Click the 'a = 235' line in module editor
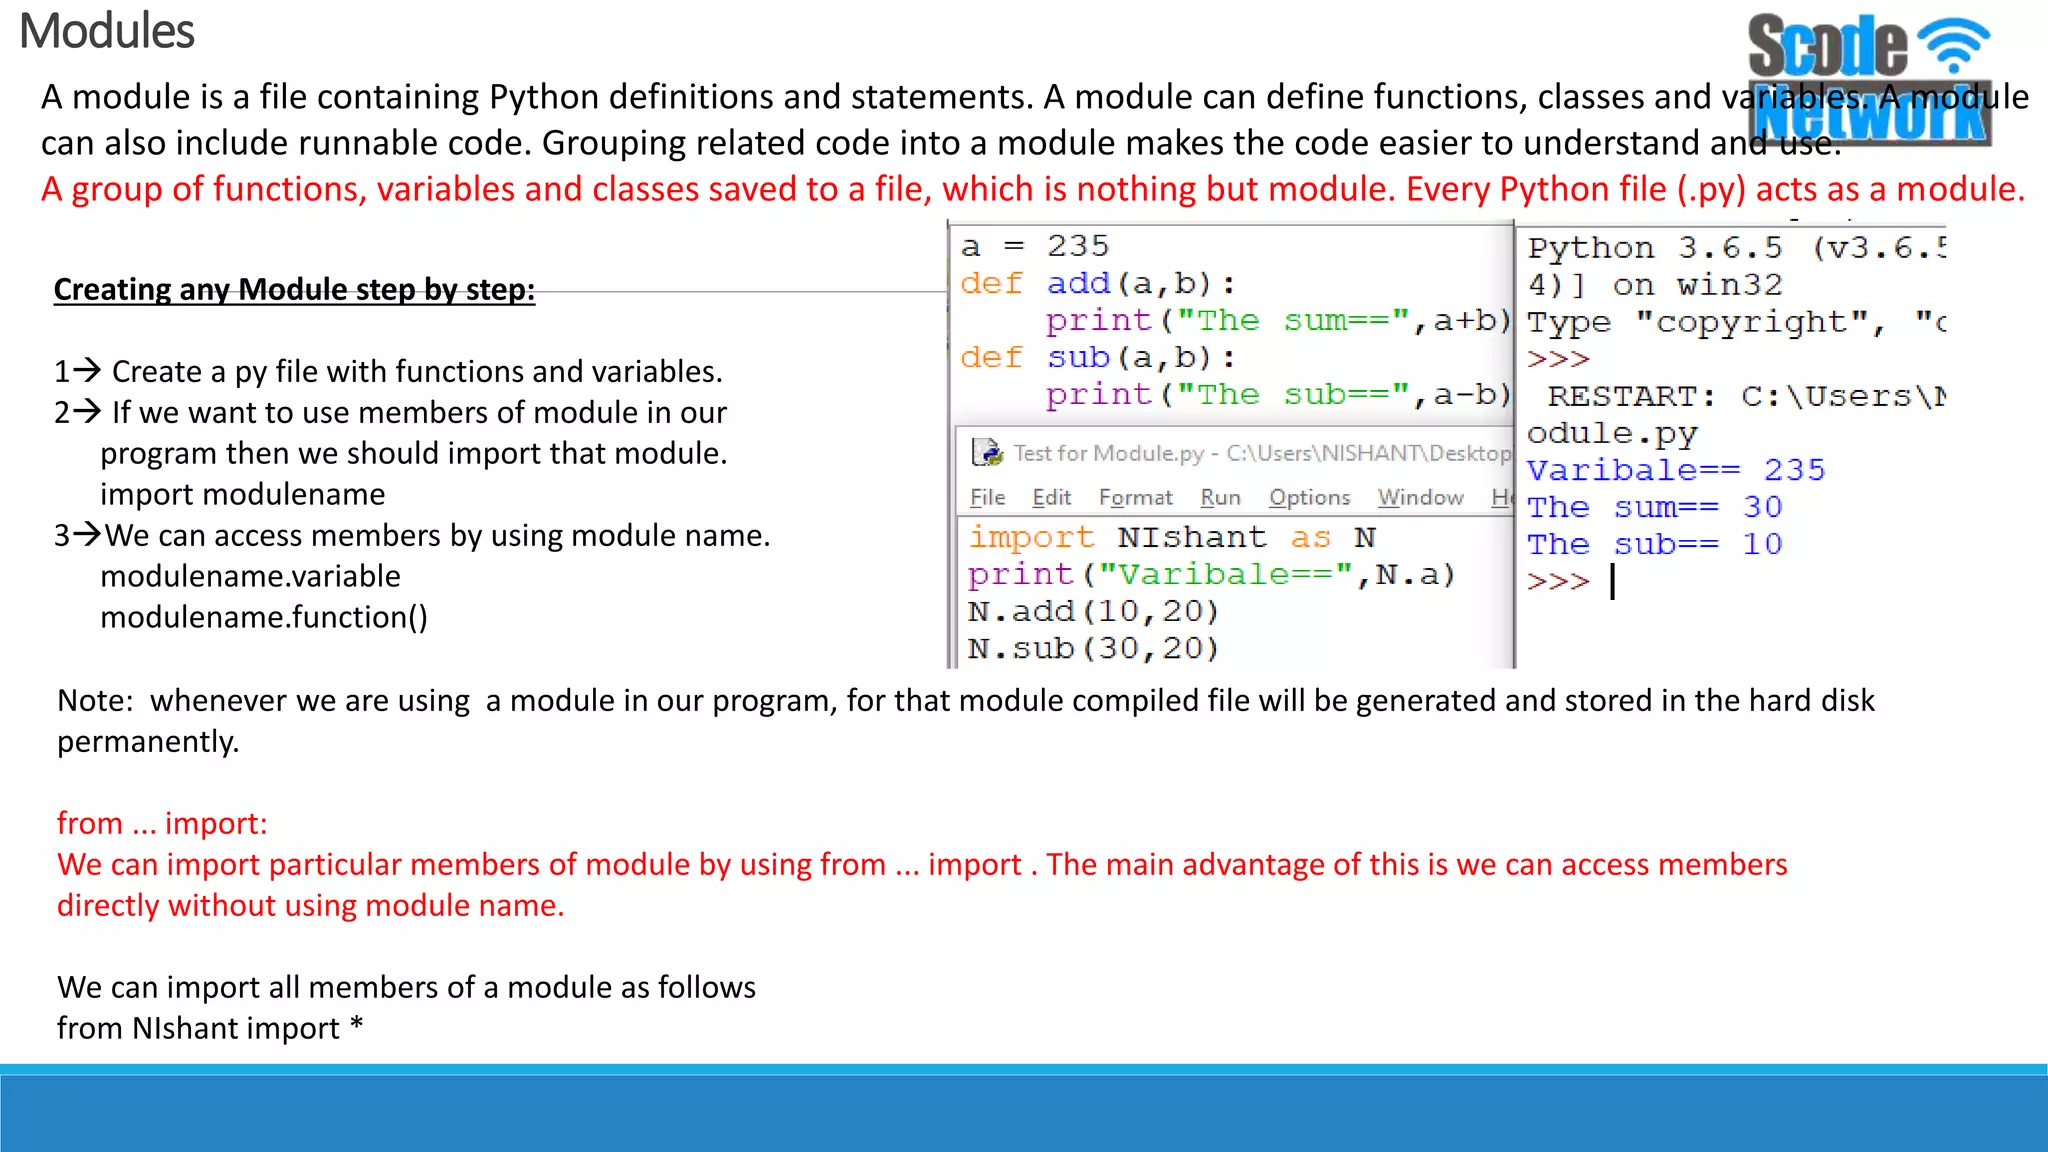 [1035, 246]
